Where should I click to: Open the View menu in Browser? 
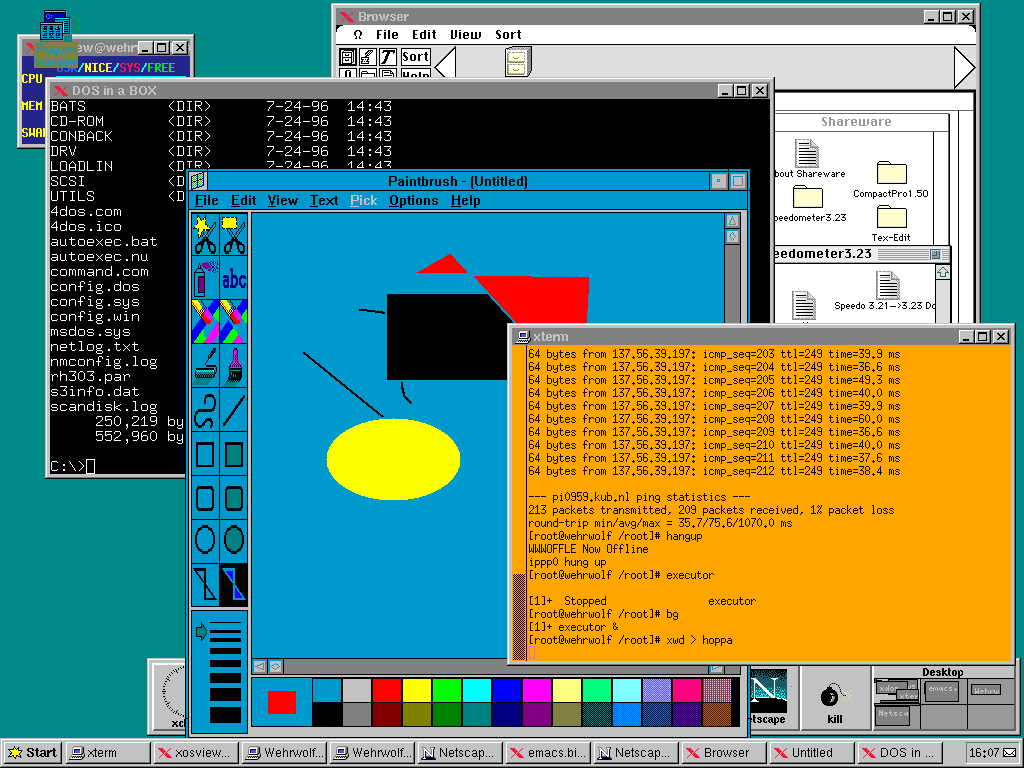(465, 34)
